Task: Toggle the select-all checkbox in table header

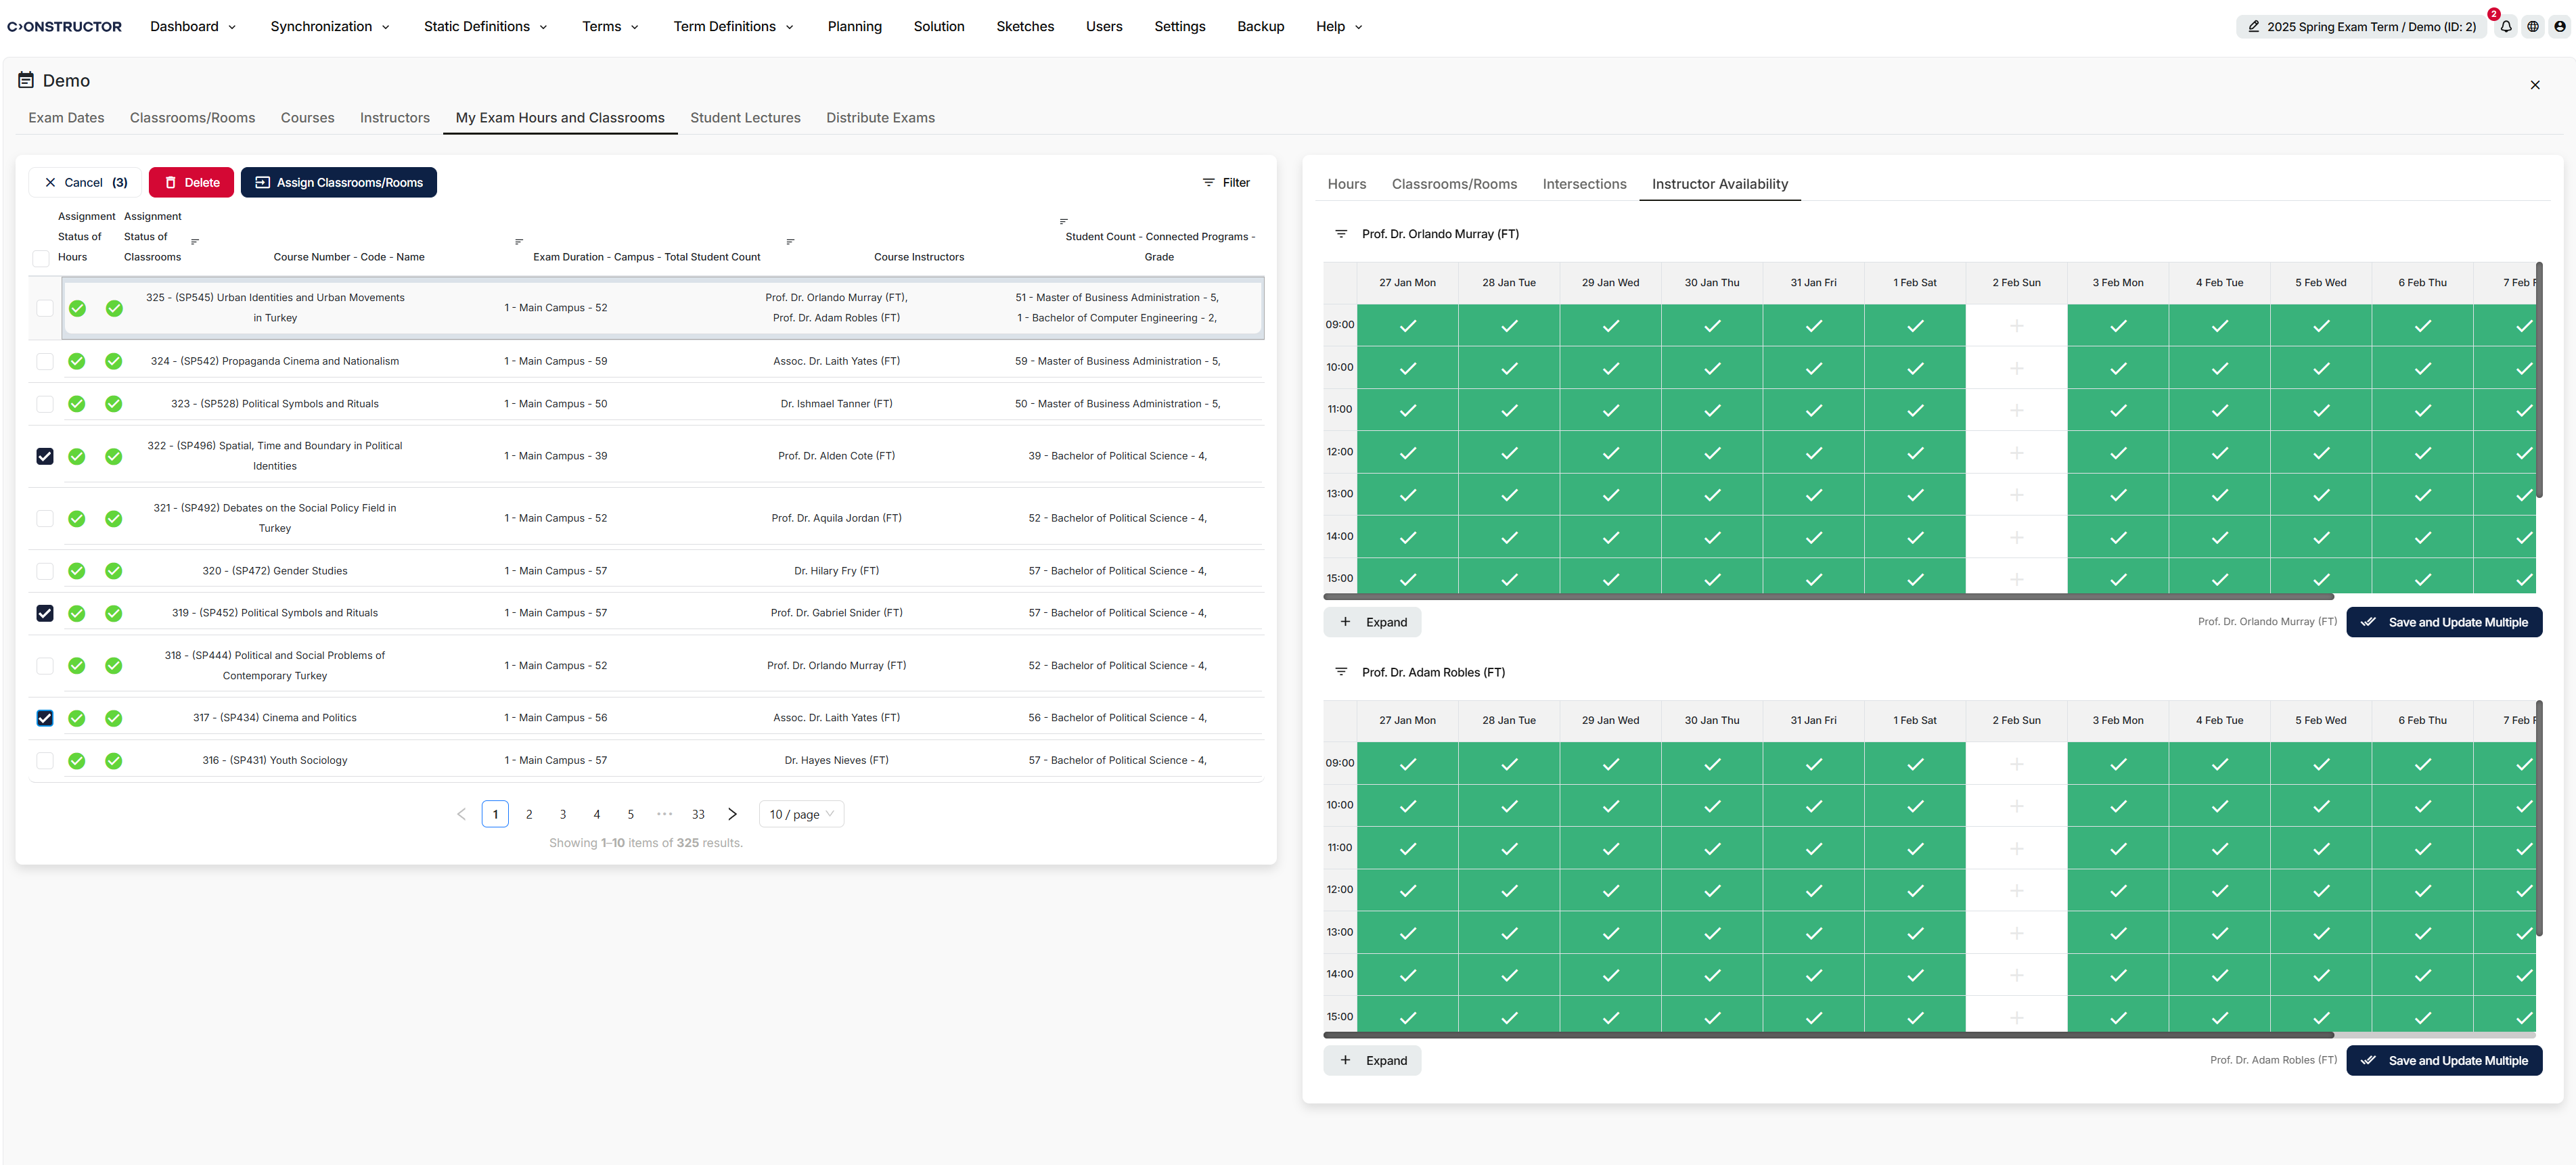Action: point(41,258)
